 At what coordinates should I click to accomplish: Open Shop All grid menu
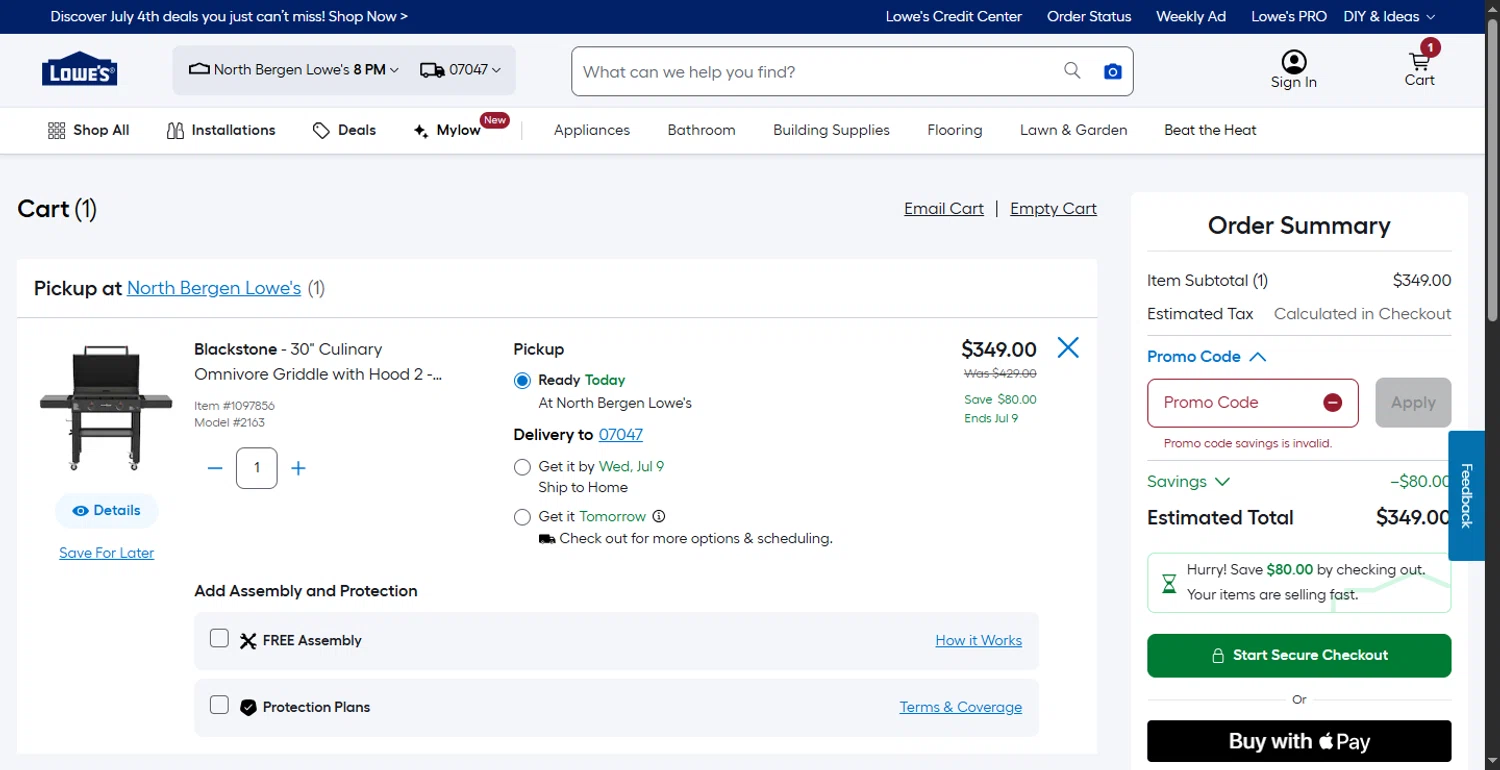(89, 130)
